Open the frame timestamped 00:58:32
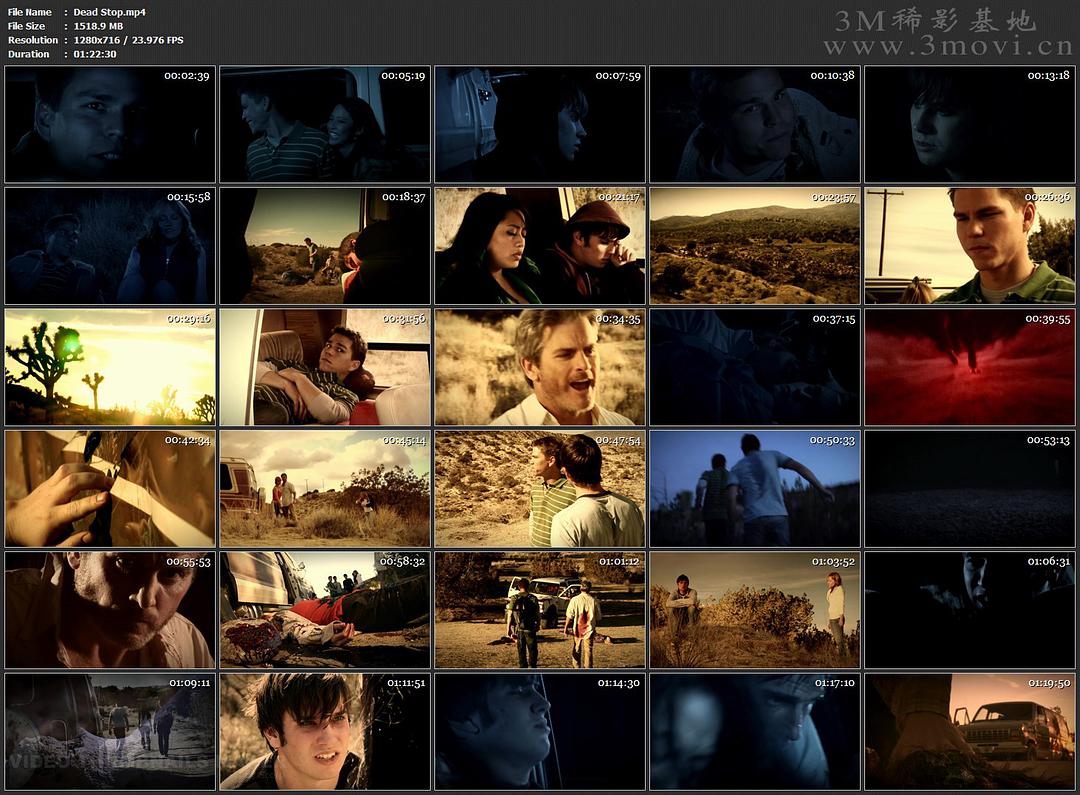 pos(325,610)
